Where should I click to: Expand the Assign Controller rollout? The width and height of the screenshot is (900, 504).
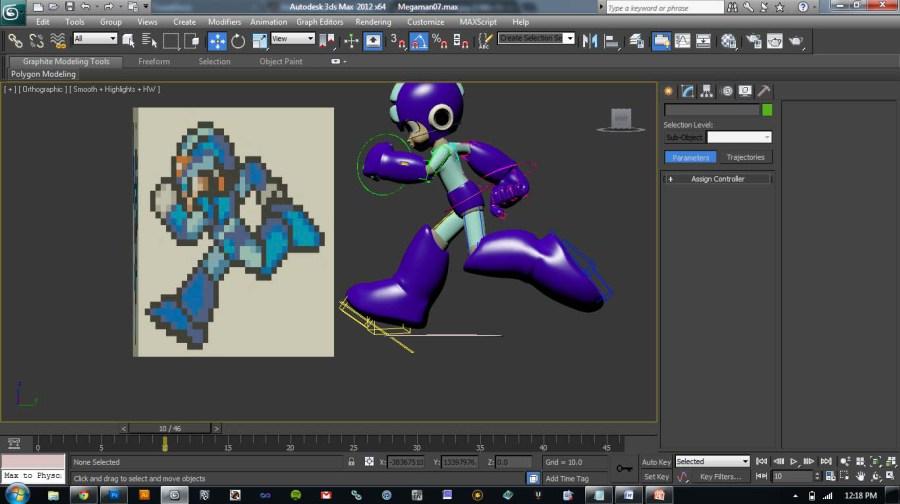716,179
